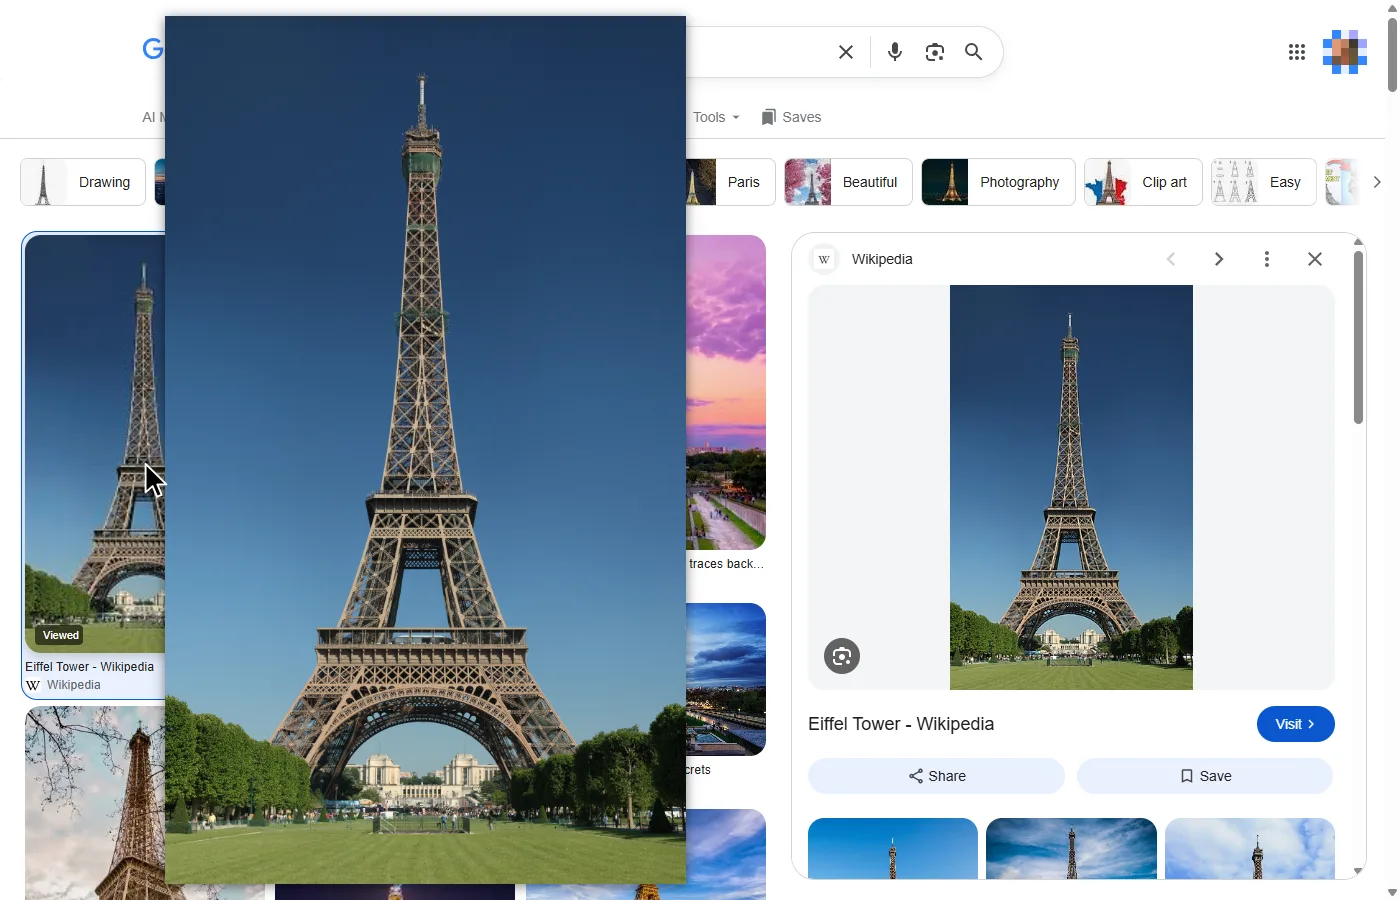Click the Save button in preview panel

[x=1205, y=776]
